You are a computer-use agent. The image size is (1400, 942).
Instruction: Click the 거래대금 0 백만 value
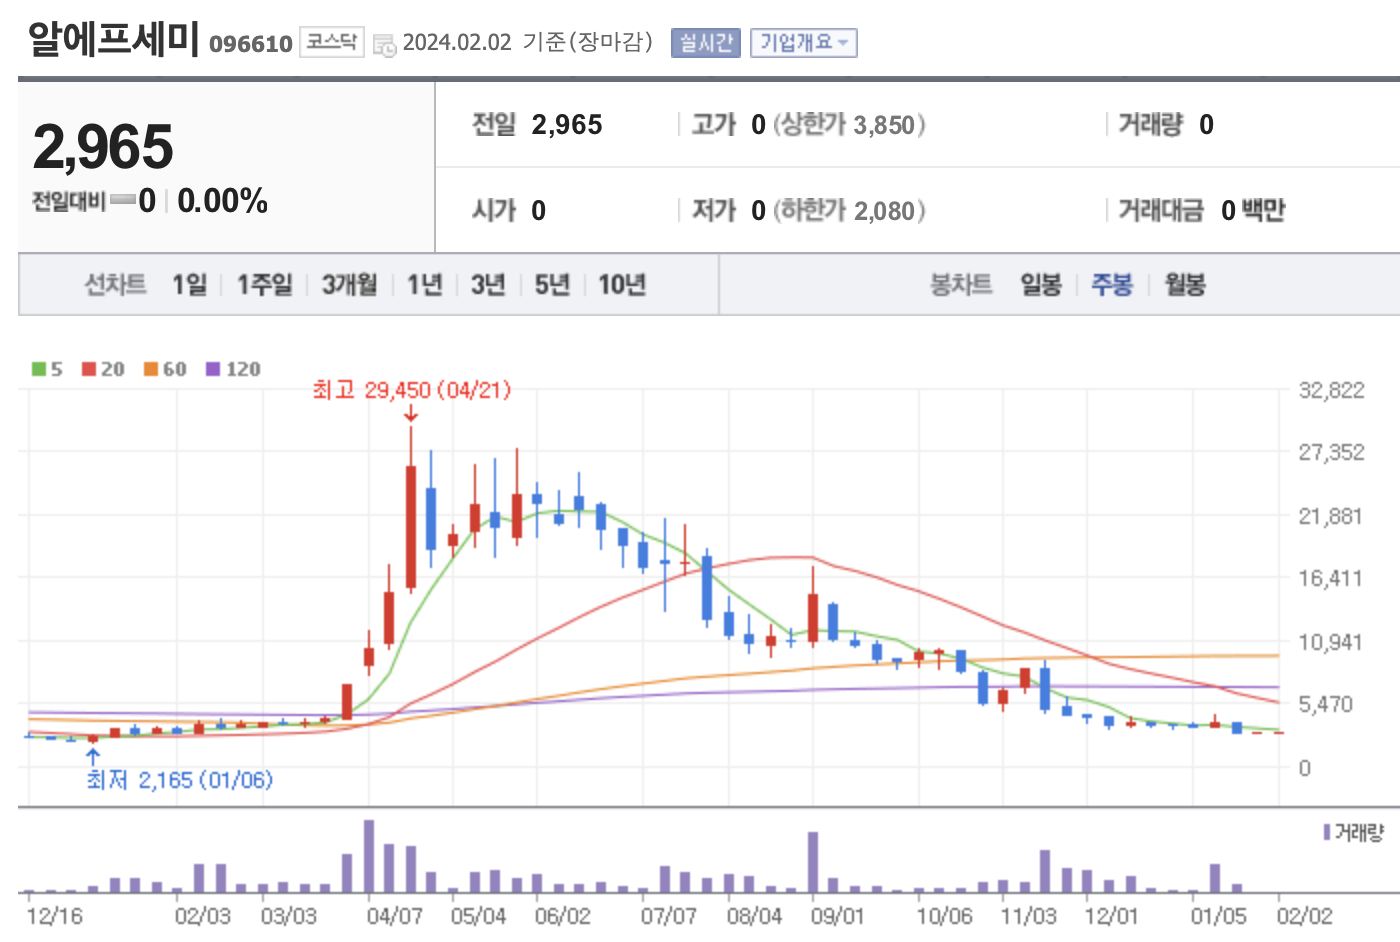pos(1253,211)
